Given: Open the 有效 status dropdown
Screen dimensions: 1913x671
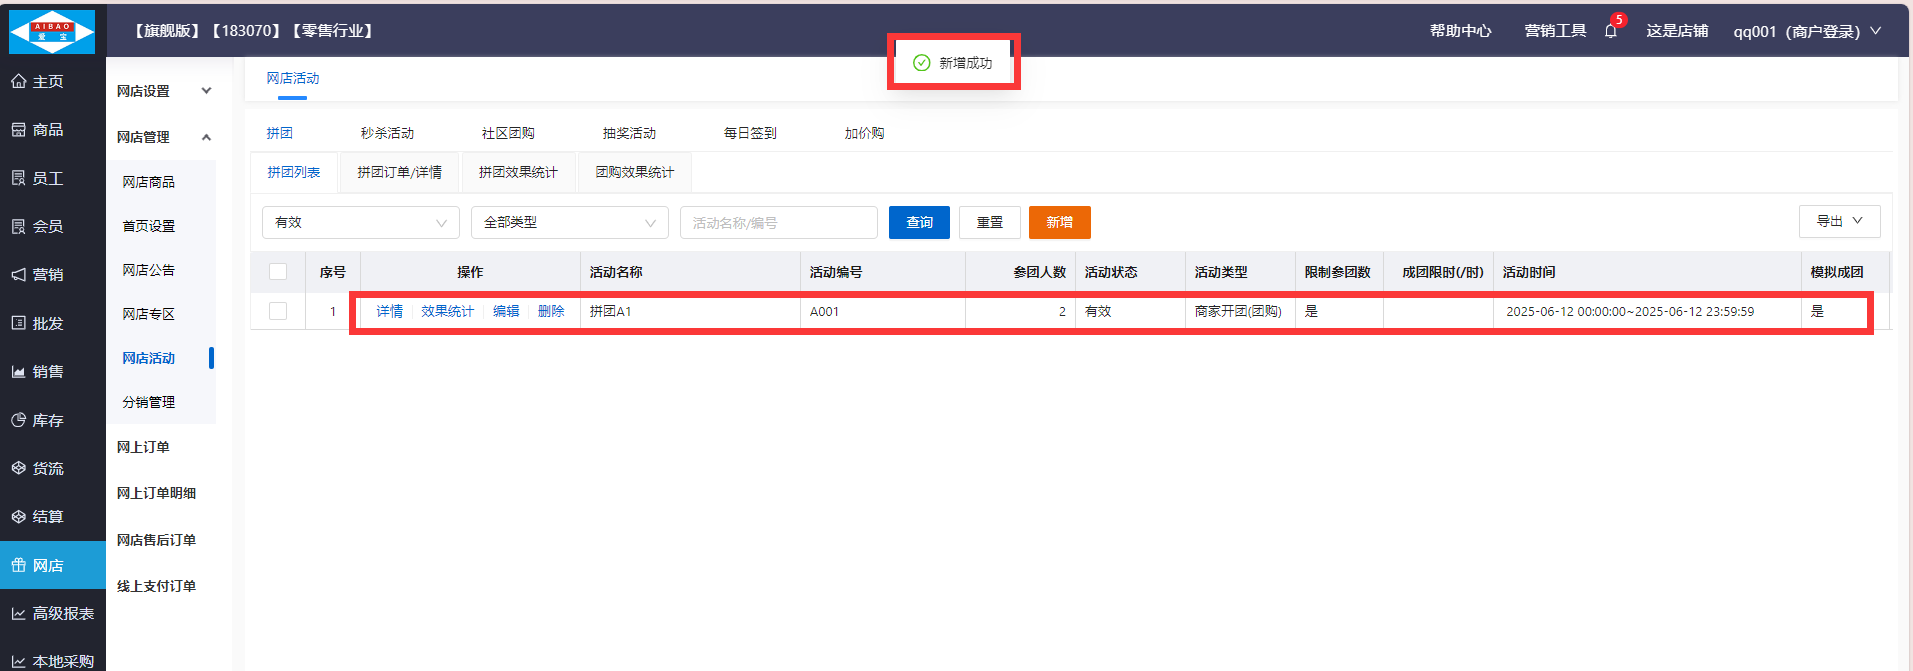Looking at the screenshot, I should click(360, 222).
